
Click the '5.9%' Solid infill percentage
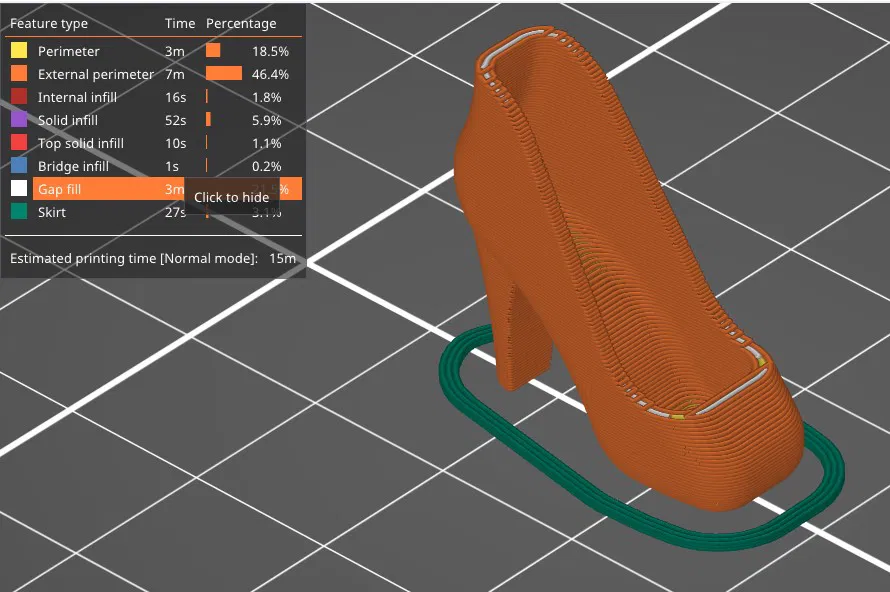[267, 120]
